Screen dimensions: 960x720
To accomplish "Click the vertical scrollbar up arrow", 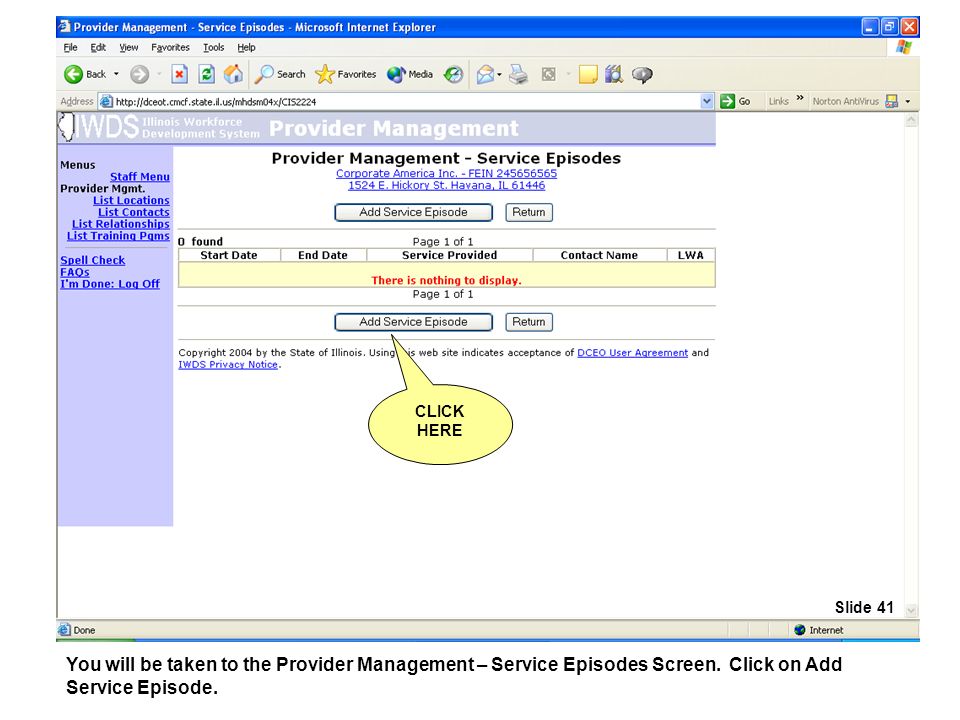I will (x=911, y=121).
